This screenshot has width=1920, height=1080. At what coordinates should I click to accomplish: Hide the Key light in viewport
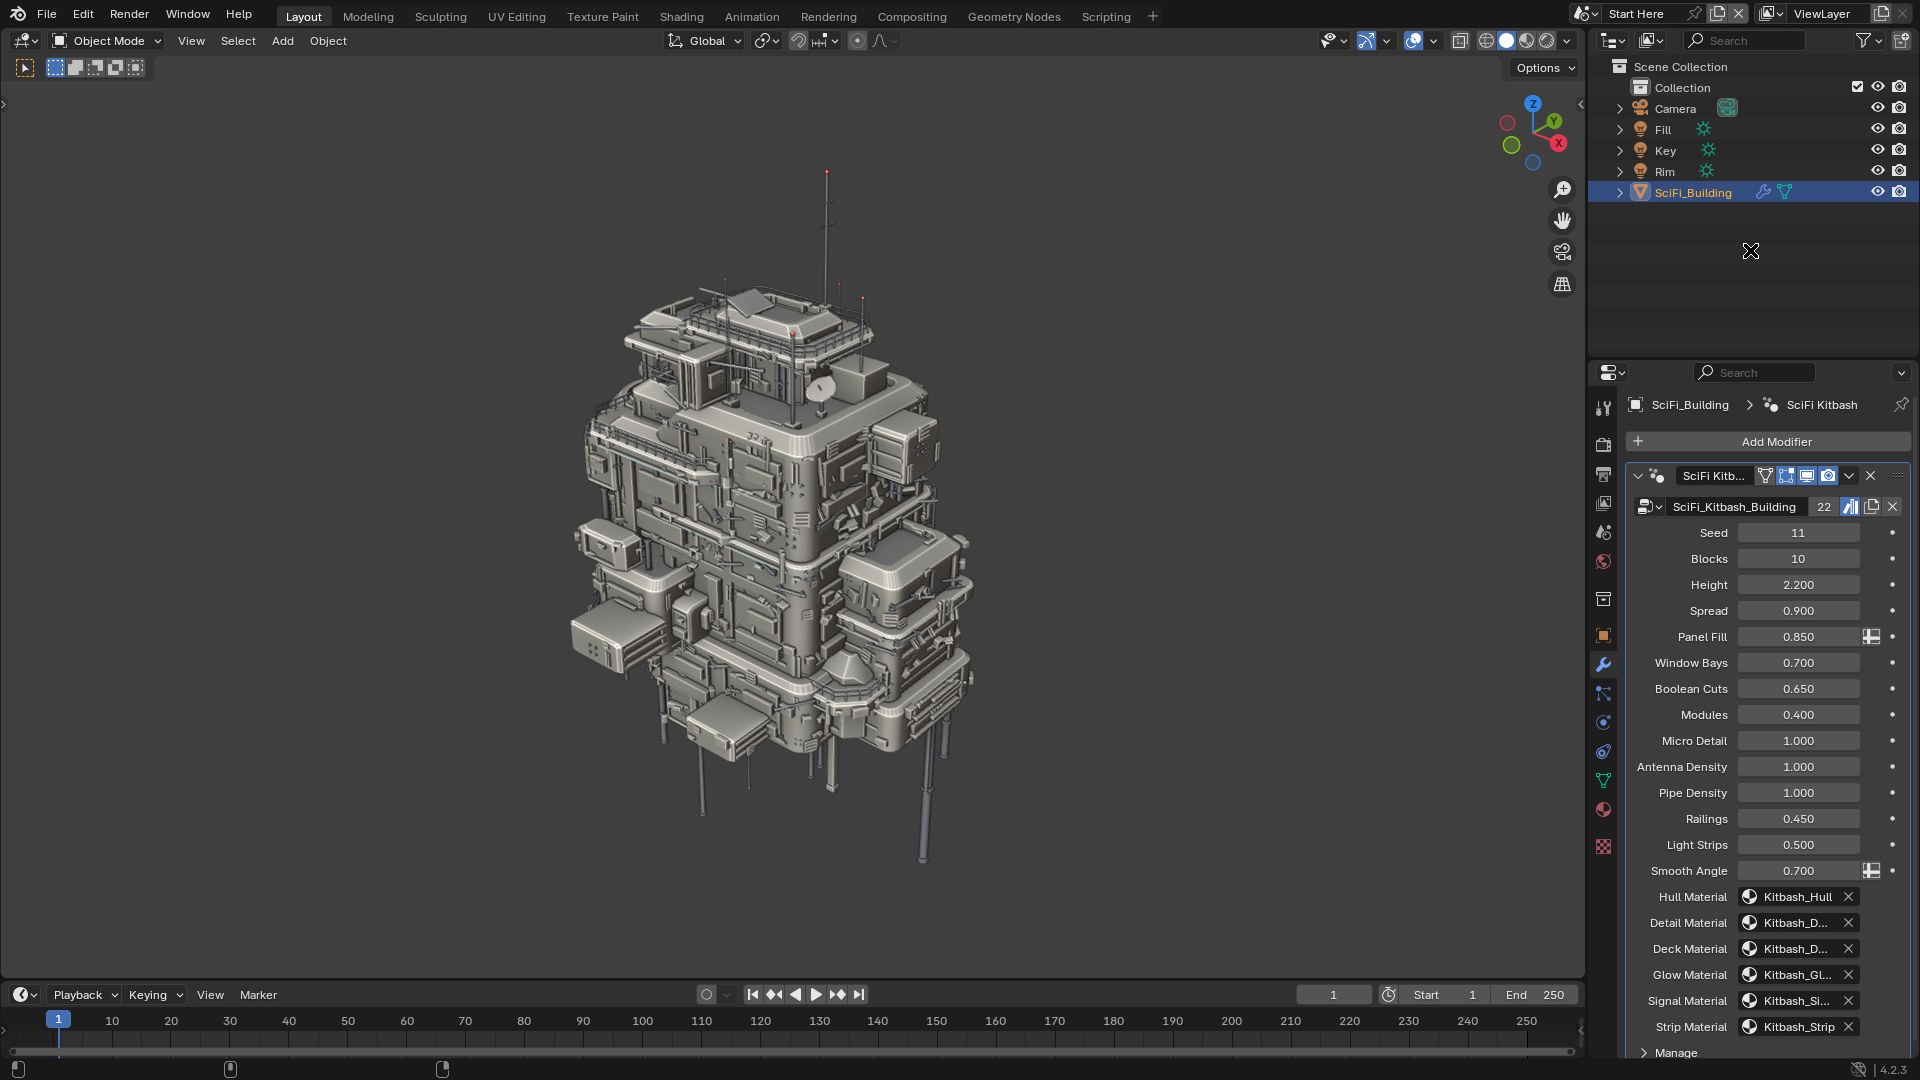coord(1877,150)
